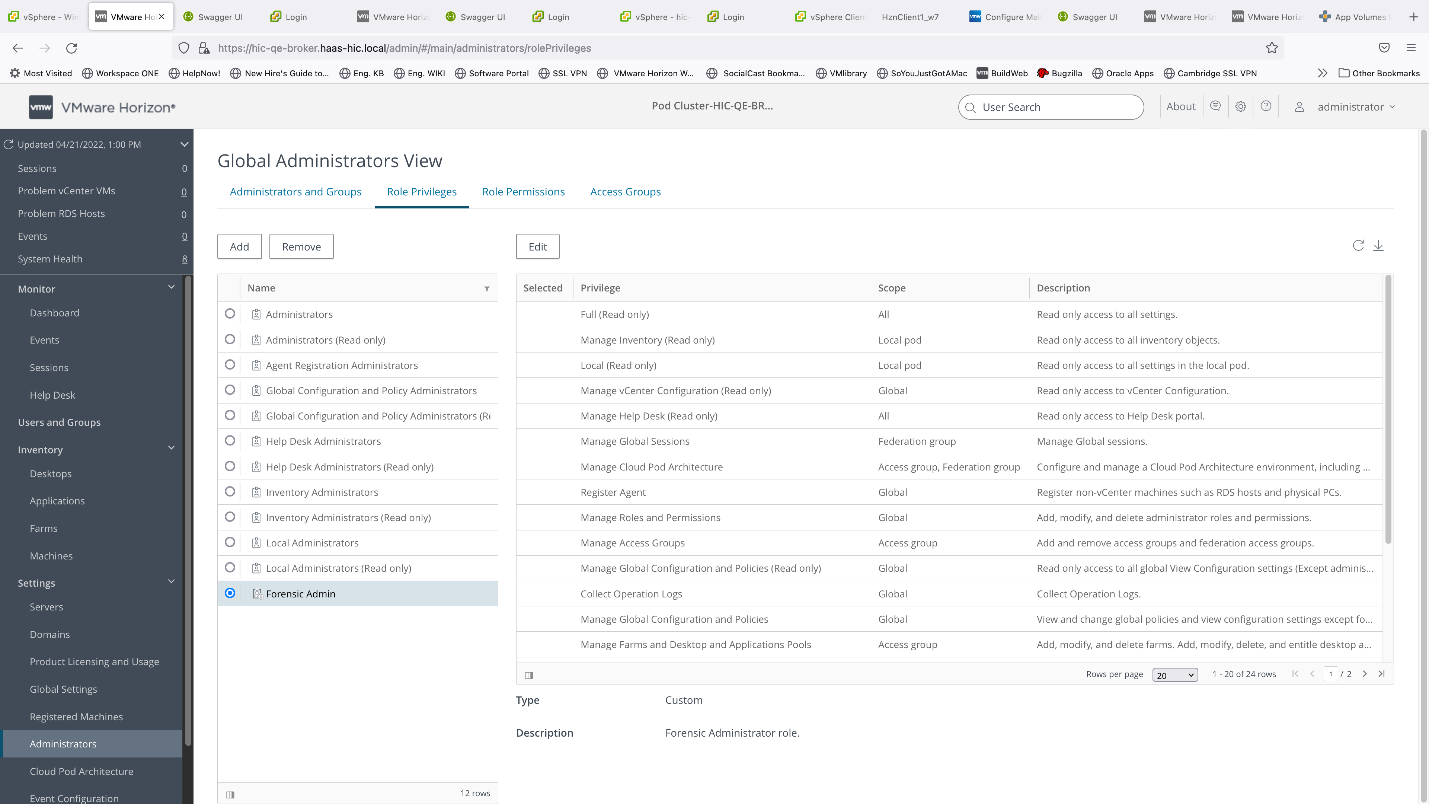
Task: Open the Horizon settings gear icon
Action: click(x=1240, y=106)
